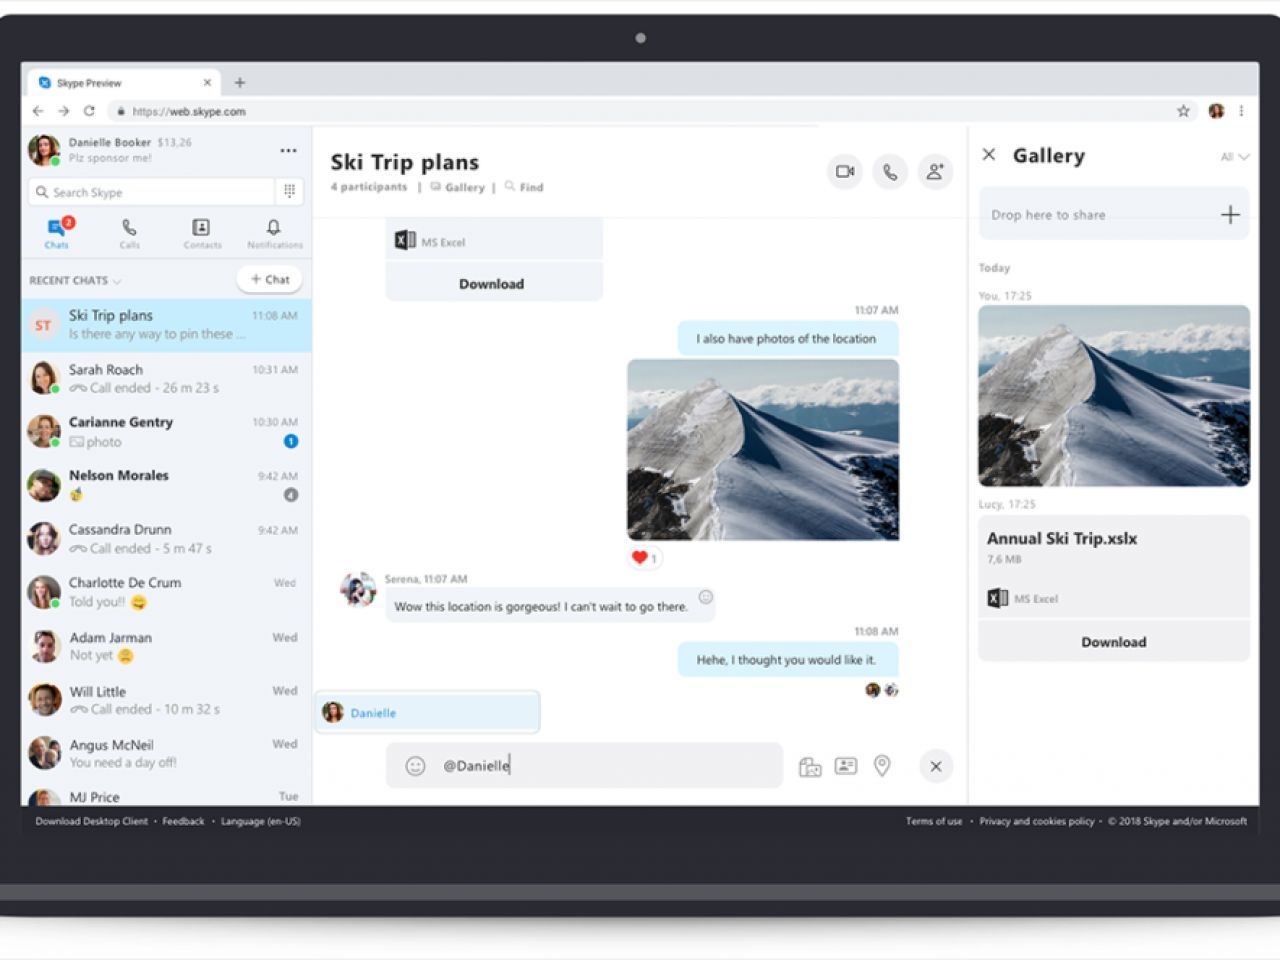Viewport: 1280px width, 960px height.
Task: Switch to the Contacts tab
Action: click(202, 234)
